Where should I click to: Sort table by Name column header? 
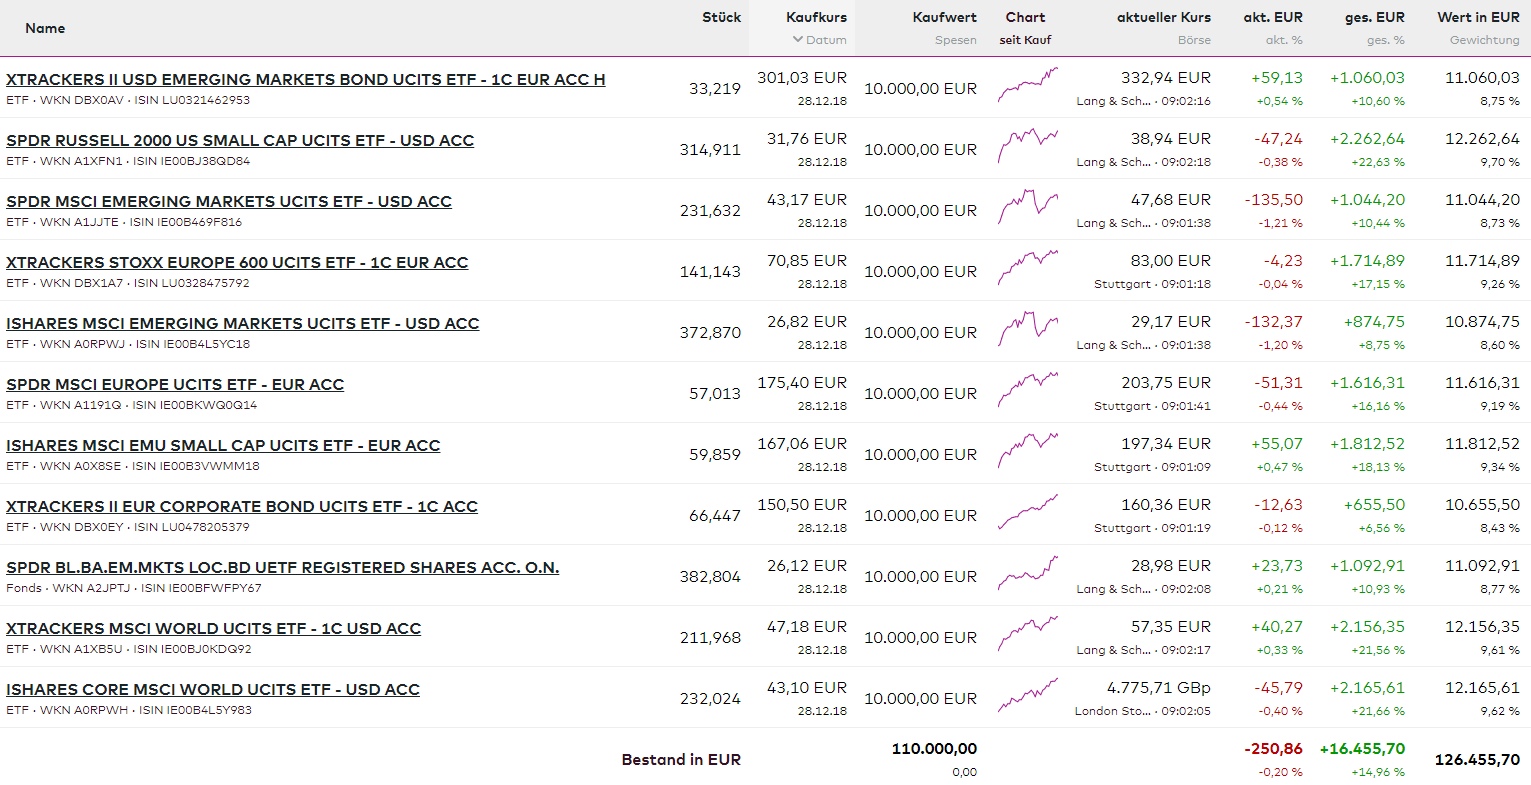45,28
